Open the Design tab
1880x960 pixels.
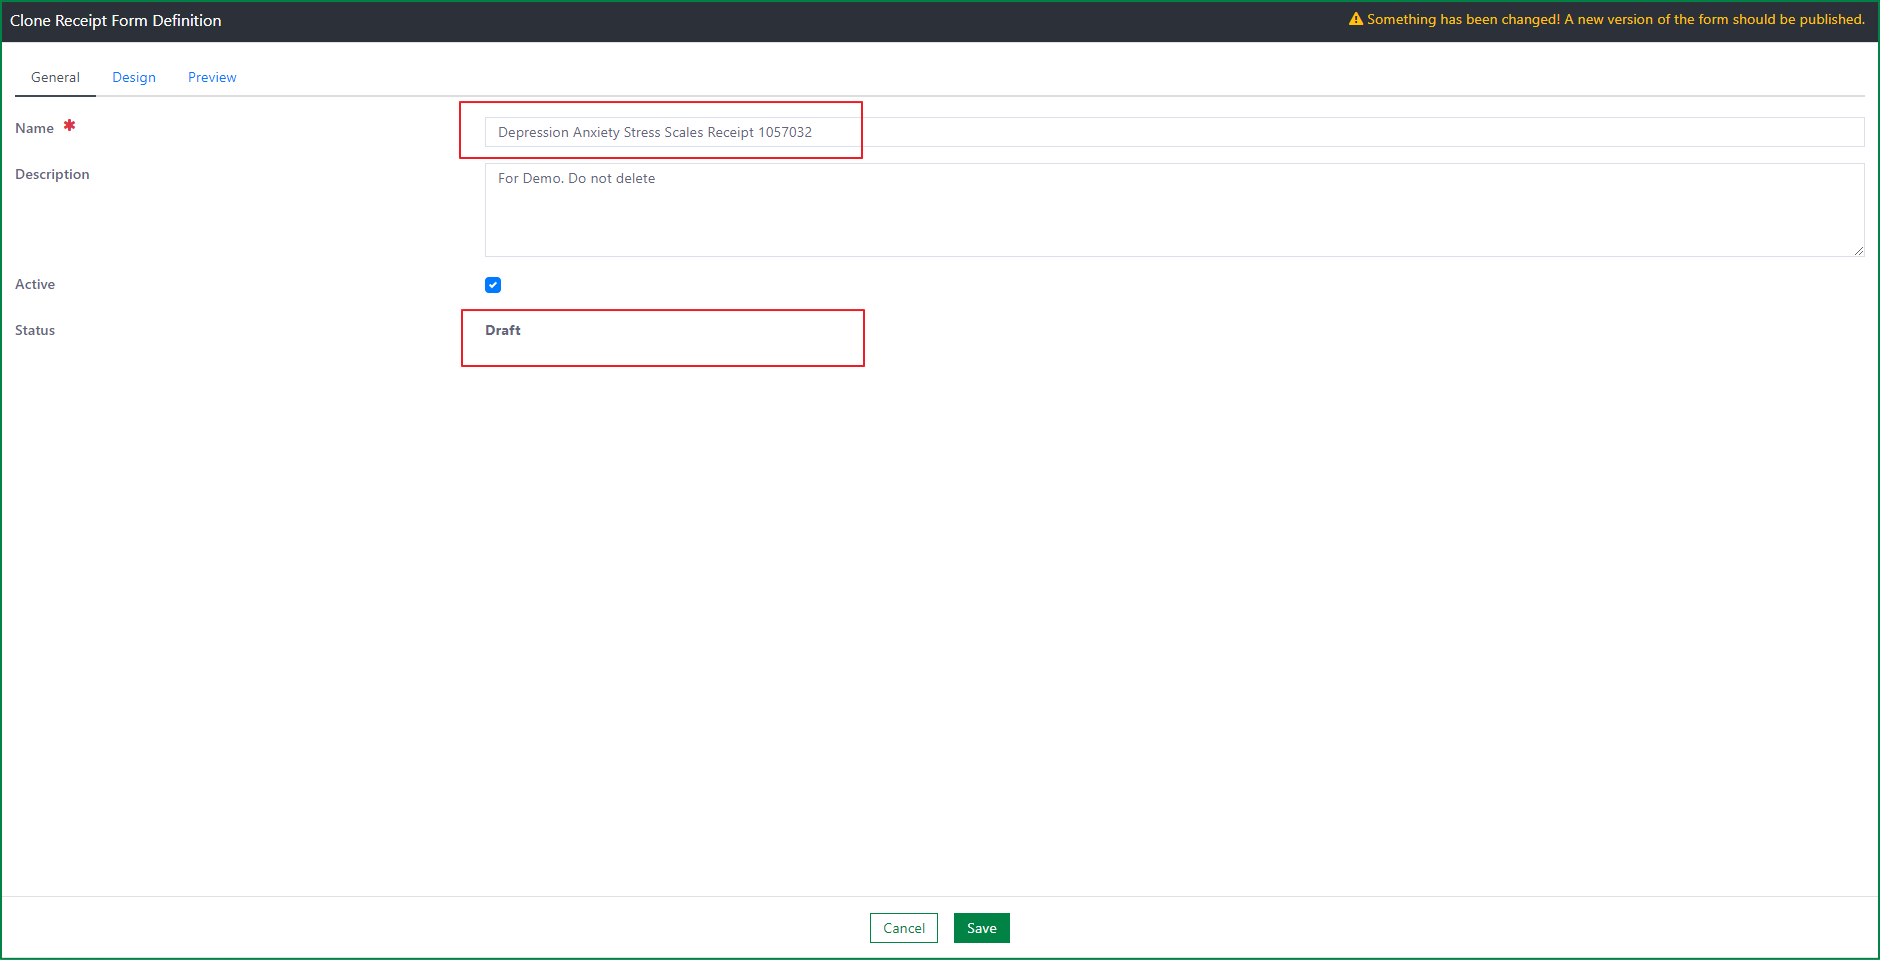(x=134, y=77)
